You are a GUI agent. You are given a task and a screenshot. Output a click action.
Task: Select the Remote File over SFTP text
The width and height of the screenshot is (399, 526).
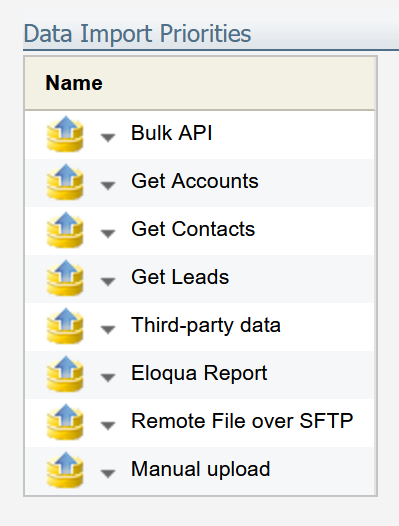click(242, 421)
